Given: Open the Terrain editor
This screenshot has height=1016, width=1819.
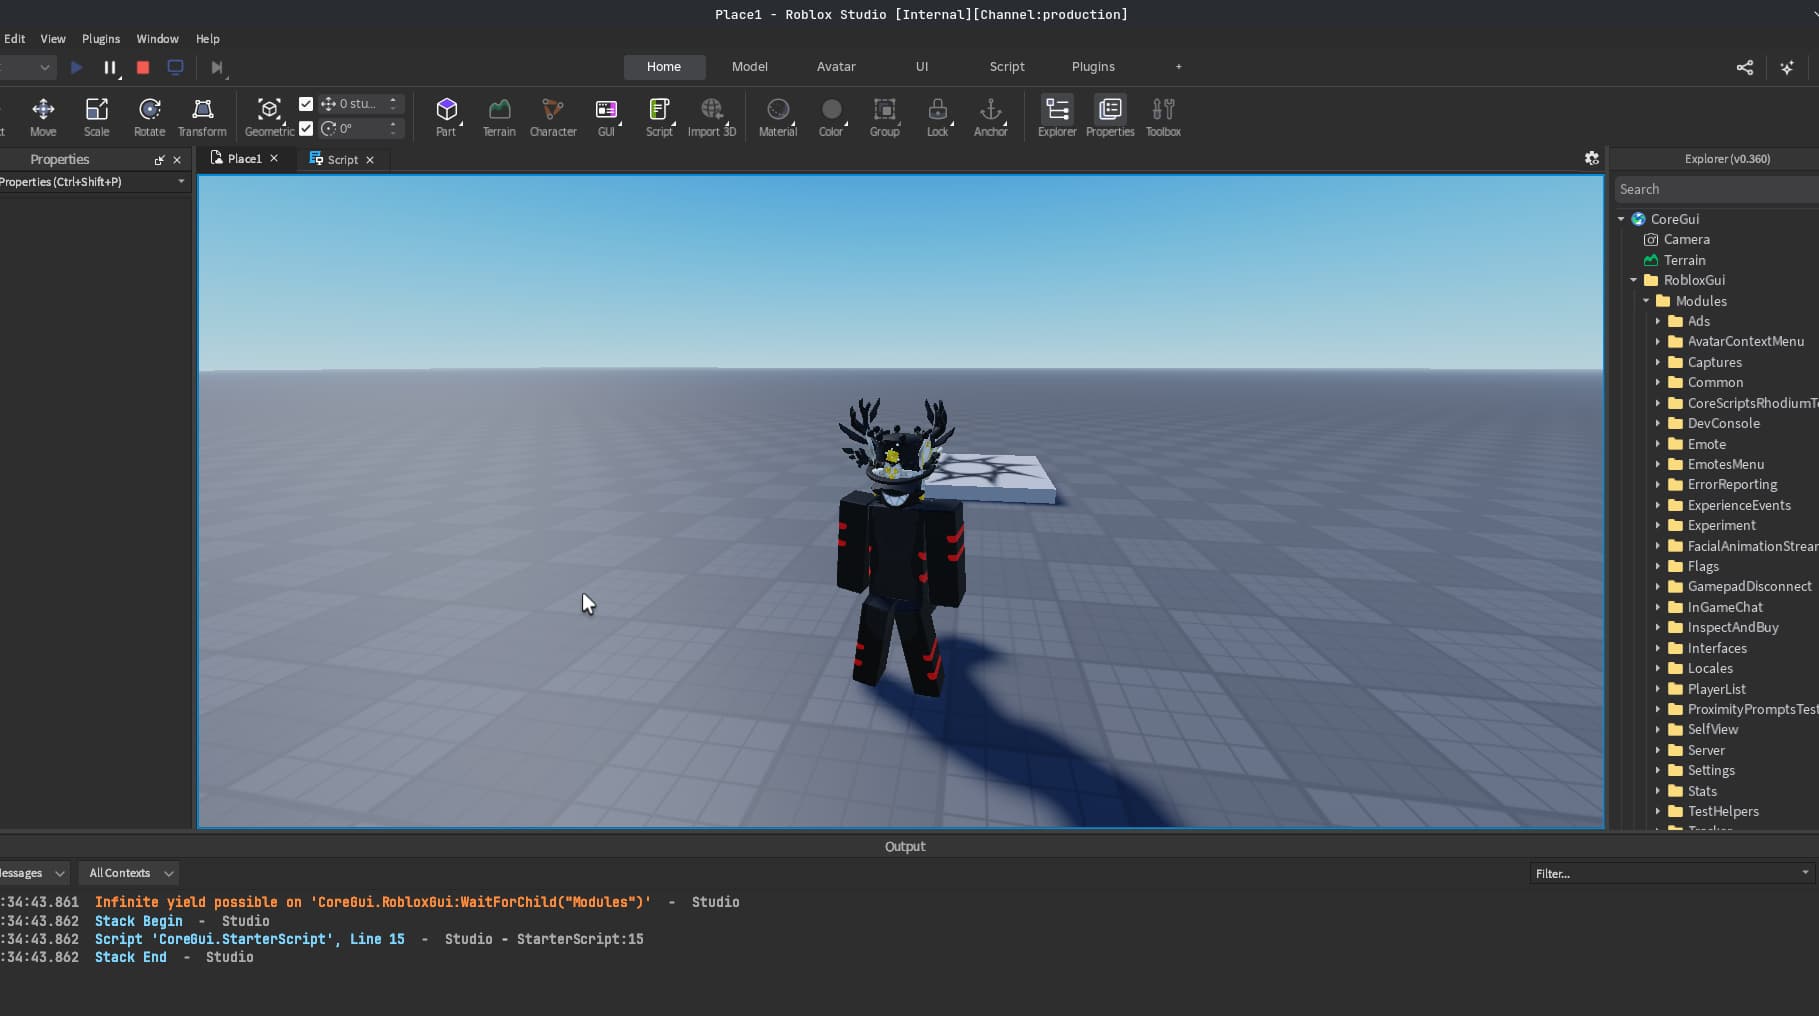Looking at the screenshot, I should tap(498, 116).
